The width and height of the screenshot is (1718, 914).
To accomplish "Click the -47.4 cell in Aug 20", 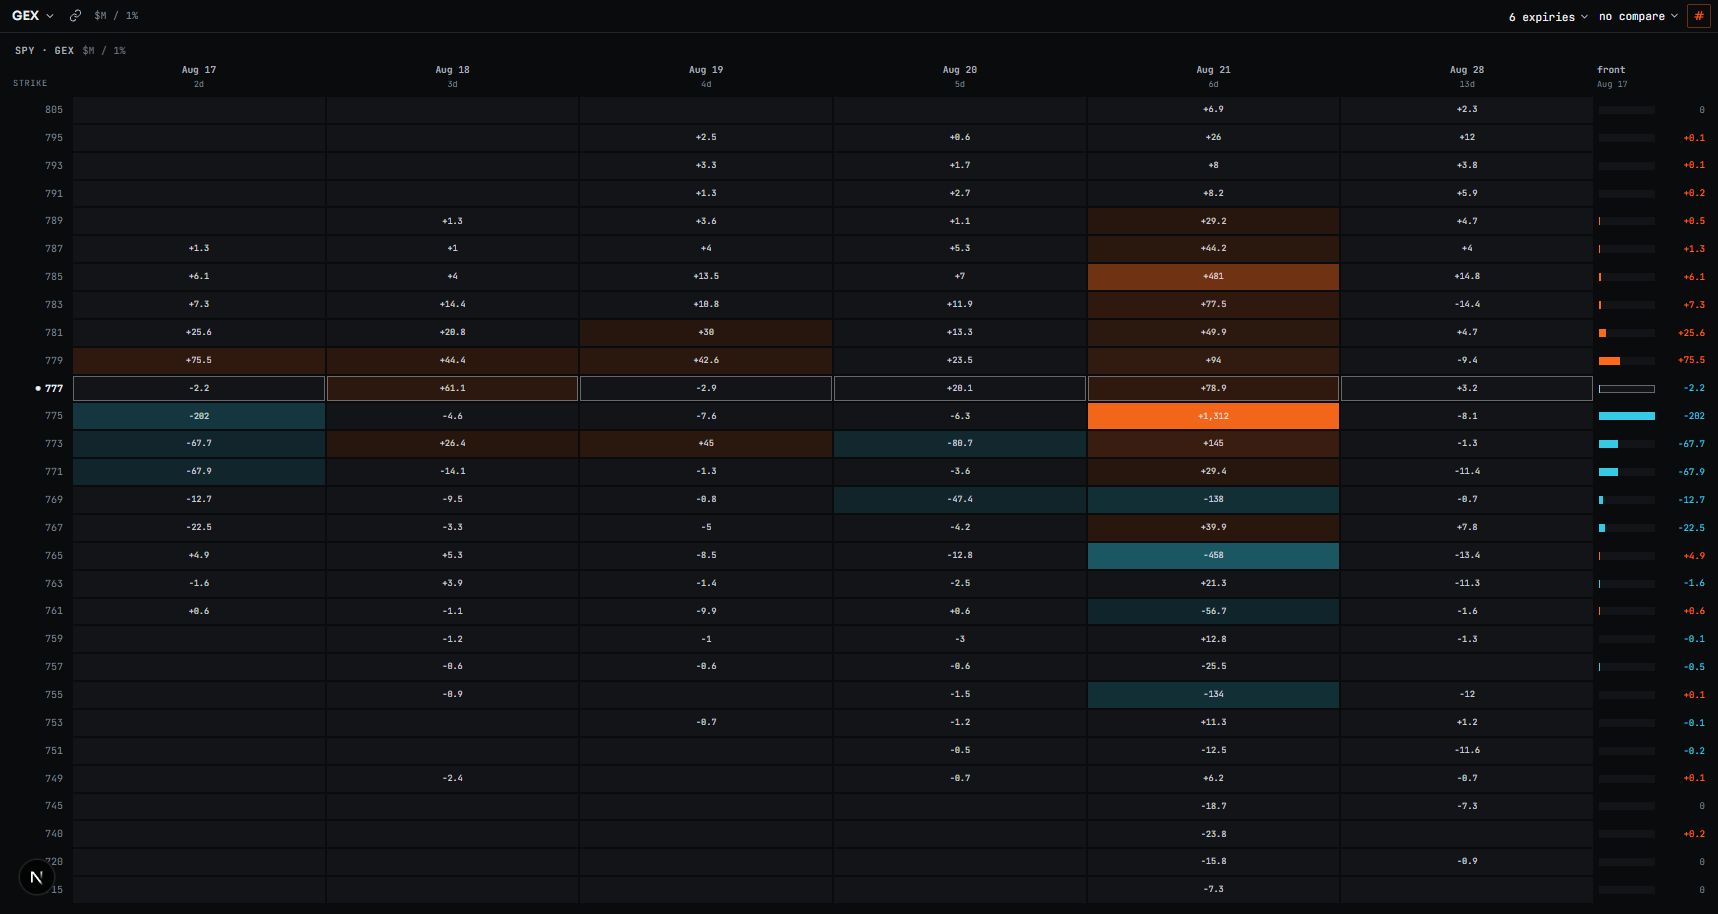I will 960,499.
